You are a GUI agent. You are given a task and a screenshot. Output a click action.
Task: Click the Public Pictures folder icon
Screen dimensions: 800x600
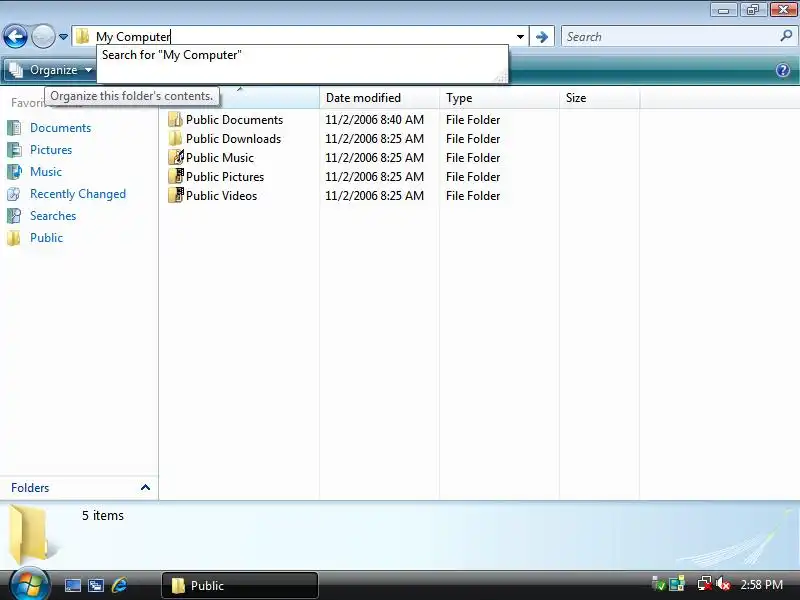(176, 176)
